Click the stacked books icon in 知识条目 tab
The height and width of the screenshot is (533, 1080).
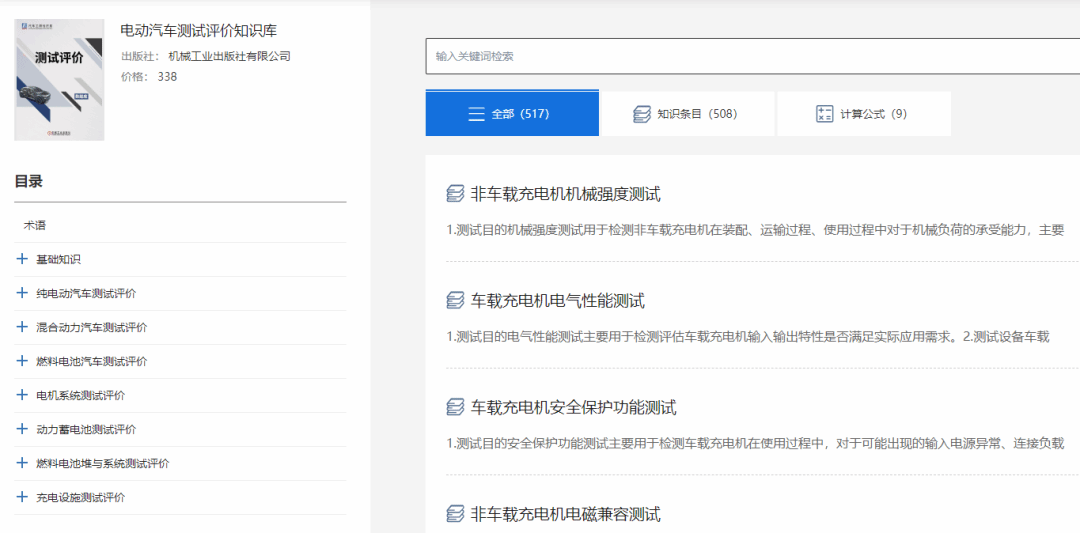642,114
